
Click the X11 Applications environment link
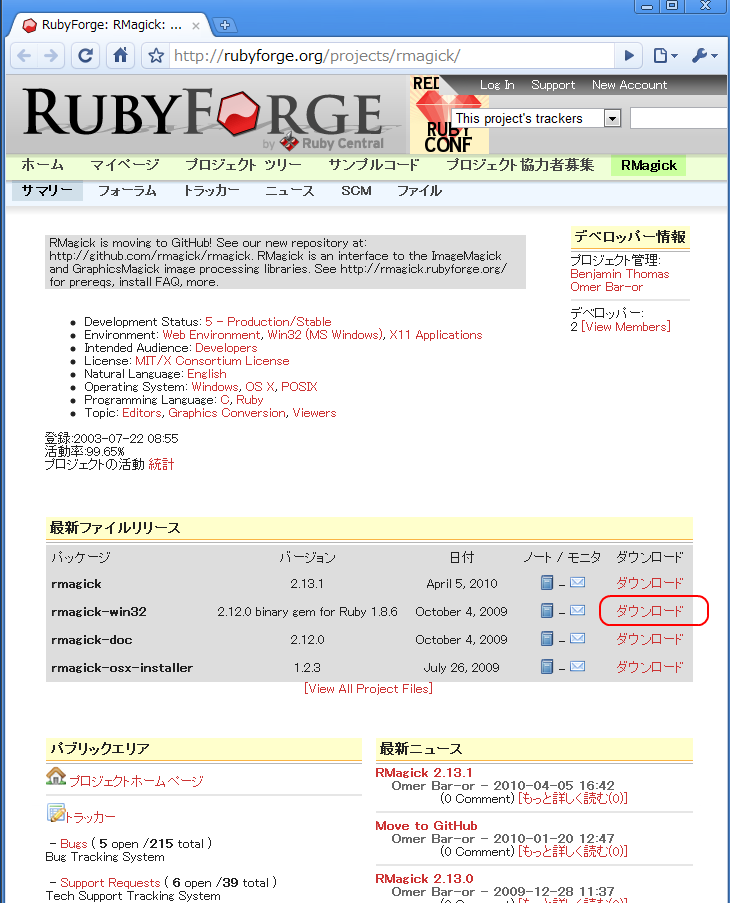(x=436, y=335)
